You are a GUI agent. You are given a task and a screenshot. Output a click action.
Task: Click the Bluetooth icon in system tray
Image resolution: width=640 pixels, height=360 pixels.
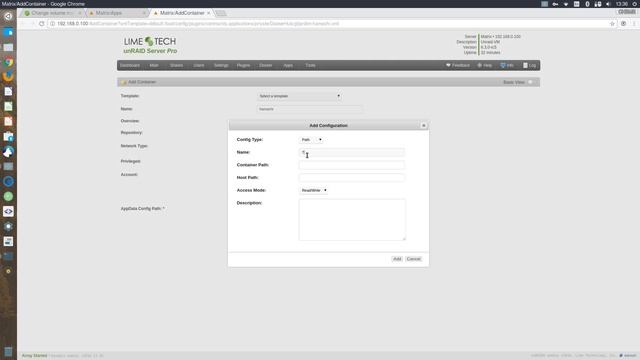tap(587, 4)
